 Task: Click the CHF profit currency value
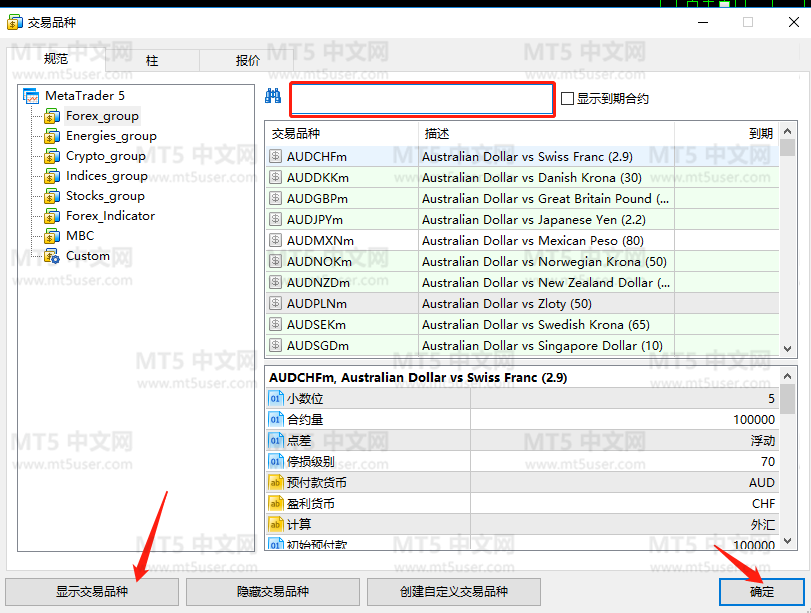pyautogui.click(x=763, y=503)
